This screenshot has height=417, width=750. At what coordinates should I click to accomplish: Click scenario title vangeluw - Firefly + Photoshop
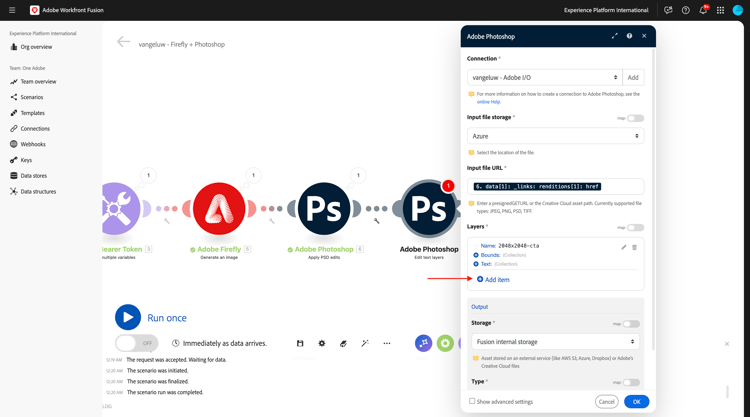(182, 44)
